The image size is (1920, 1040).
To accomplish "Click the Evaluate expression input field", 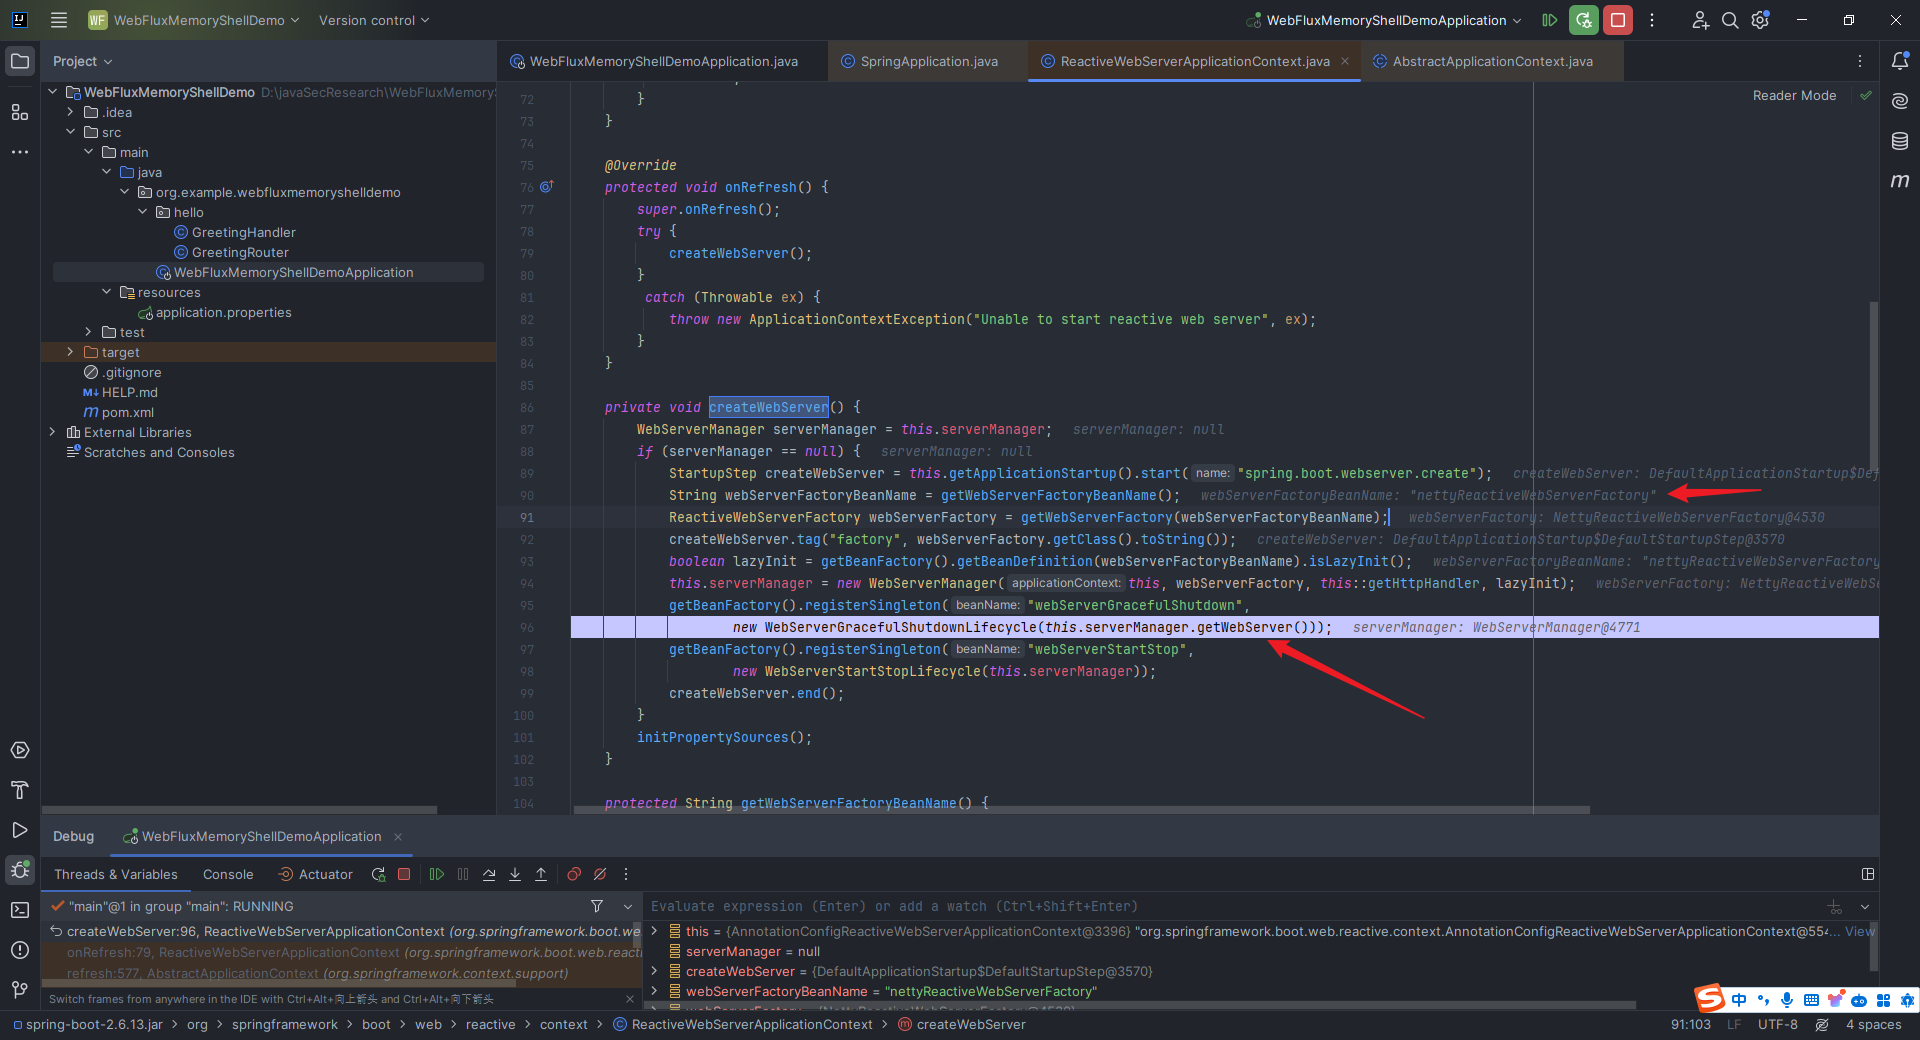I will point(1230,906).
